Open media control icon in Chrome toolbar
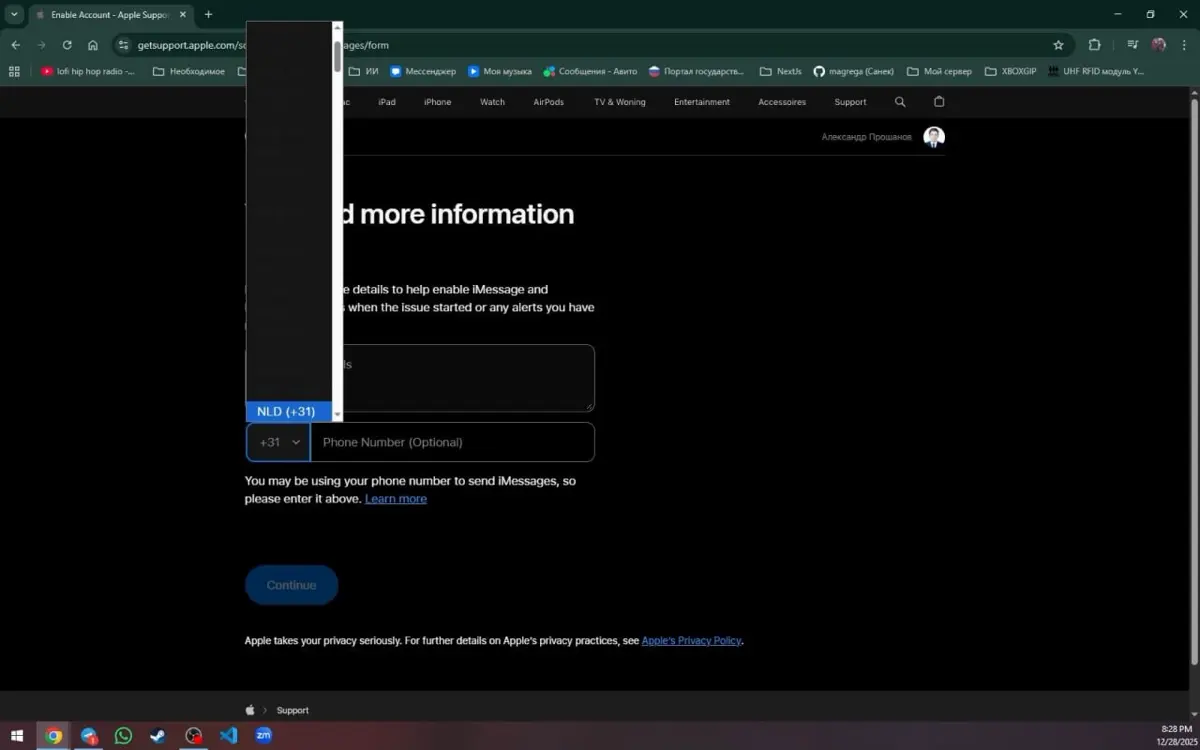This screenshot has width=1200, height=750. click(1132, 45)
